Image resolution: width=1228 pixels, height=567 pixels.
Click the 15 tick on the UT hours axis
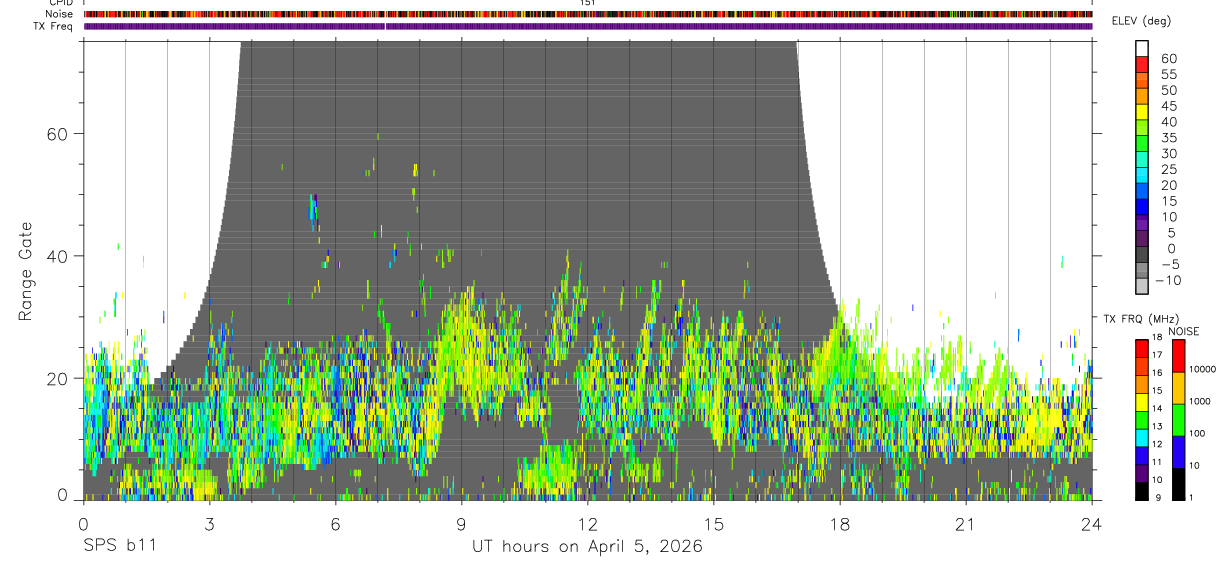(714, 525)
